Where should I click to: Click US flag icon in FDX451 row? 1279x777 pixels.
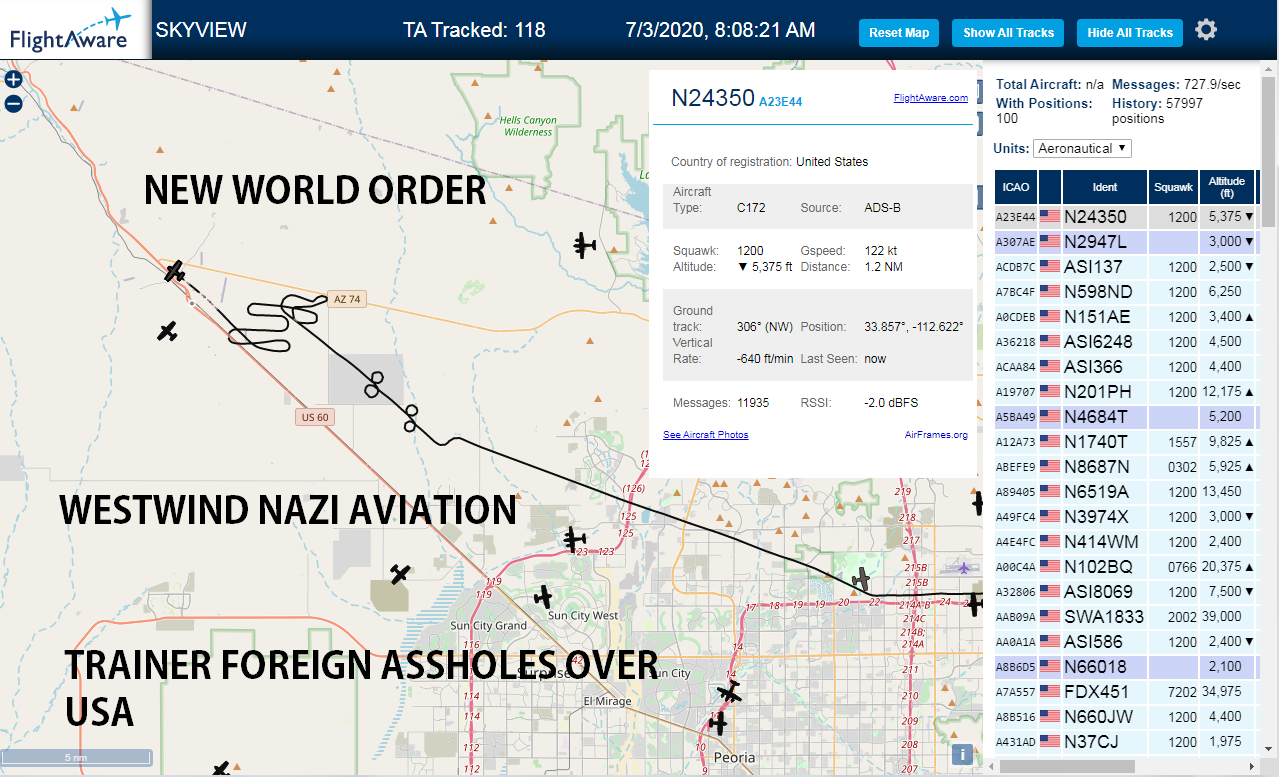pos(1050,691)
